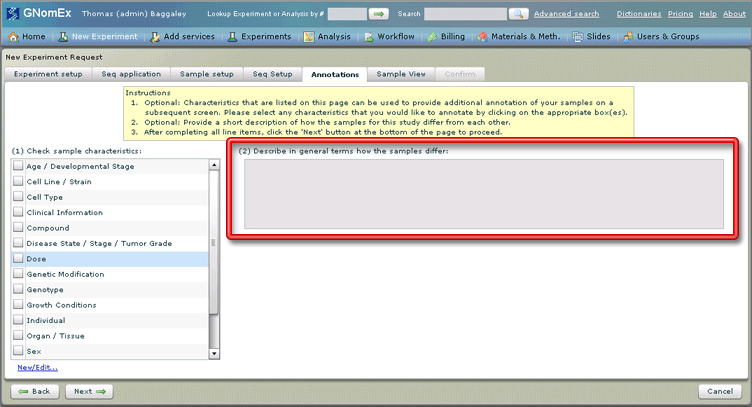752x407 pixels.
Task: Check the Genotype checkbox
Action: tap(18, 289)
